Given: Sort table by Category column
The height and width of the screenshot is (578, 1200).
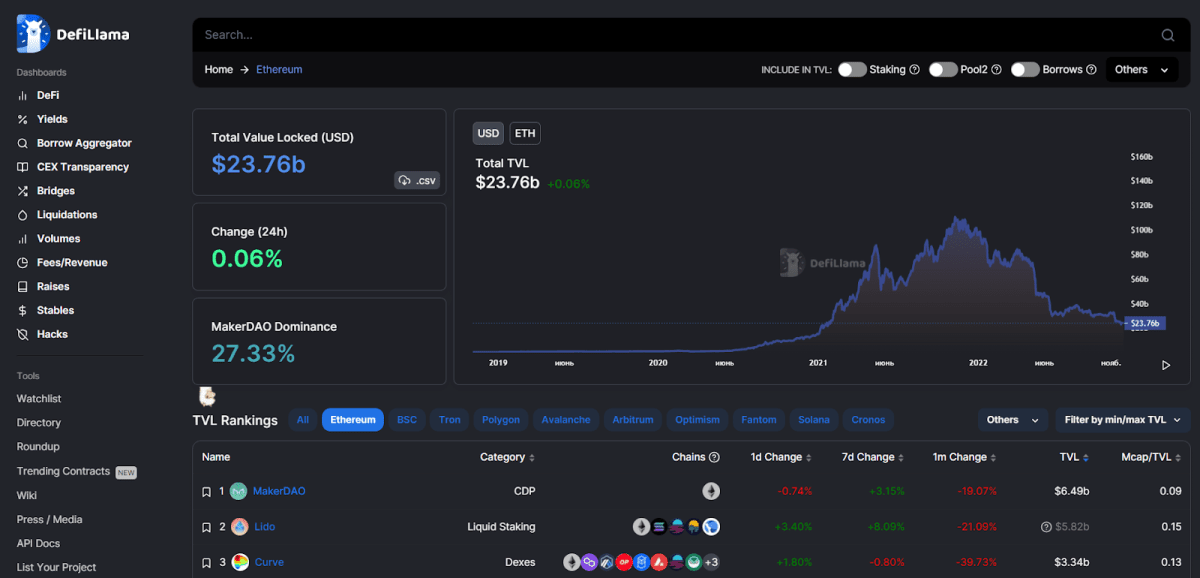Looking at the screenshot, I should pyautogui.click(x=507, y=457).
